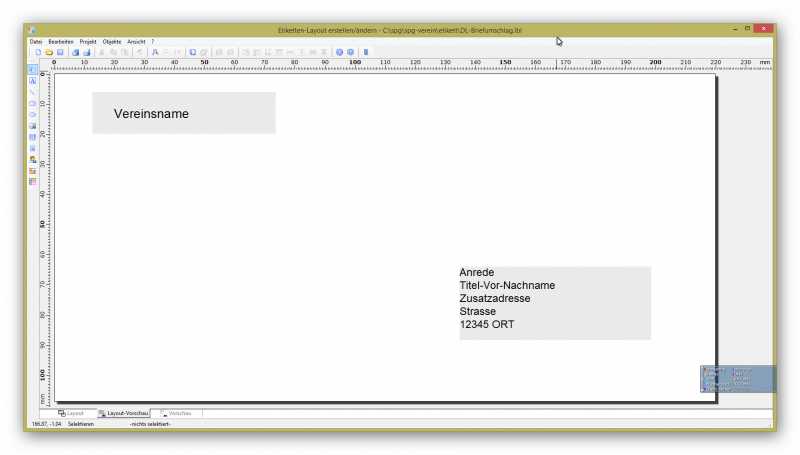Open the Bearbeiten menu
This screenshot has height=455, width=800.
[61, 41]
